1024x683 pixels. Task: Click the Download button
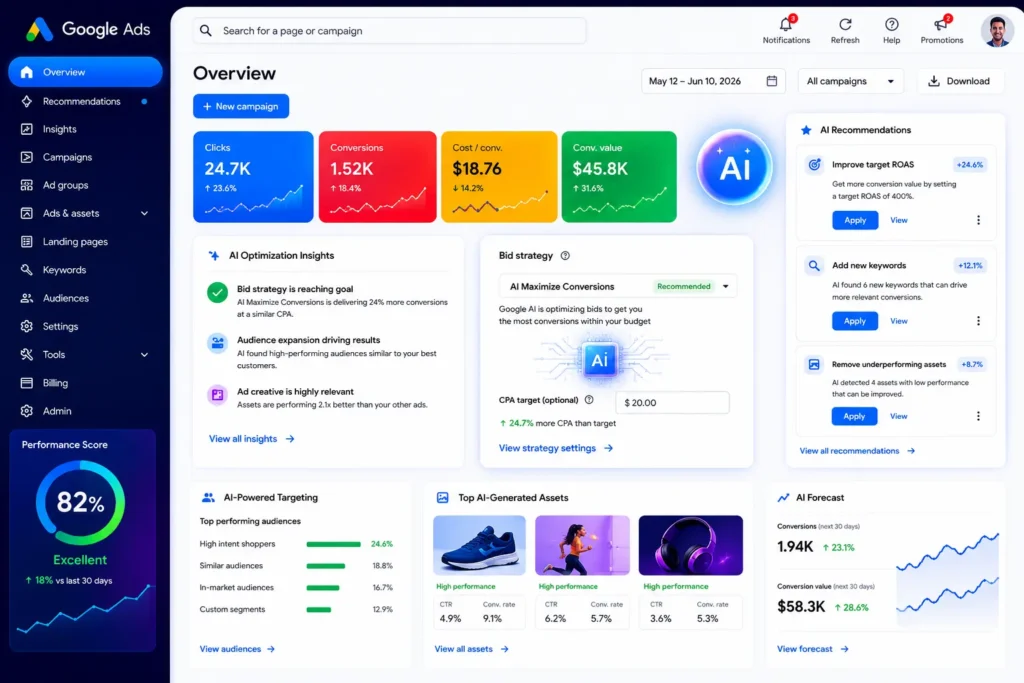pos(960,81)
